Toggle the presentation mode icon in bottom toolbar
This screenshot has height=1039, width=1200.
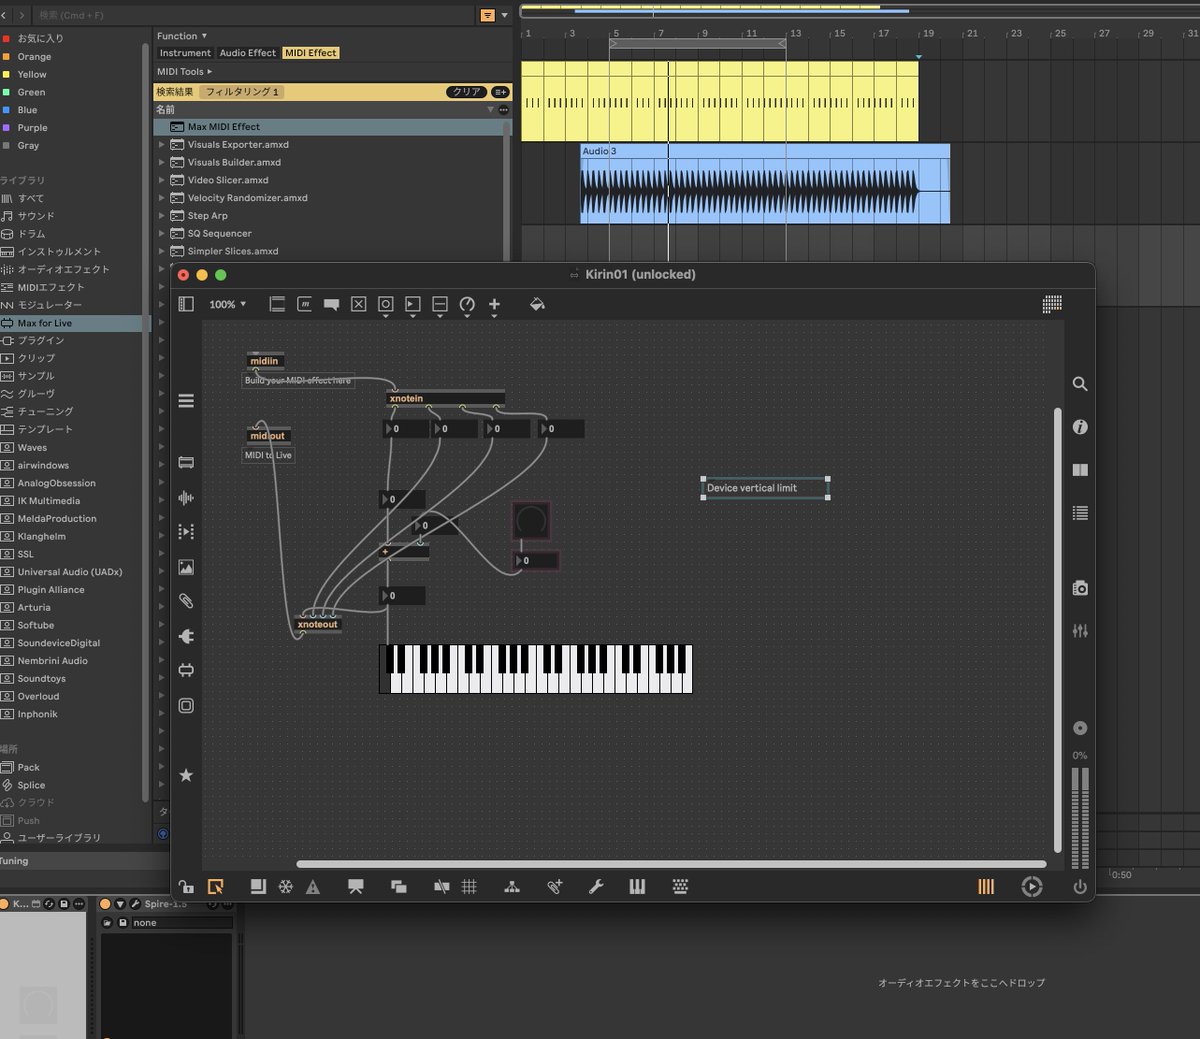tap(356, 887)
